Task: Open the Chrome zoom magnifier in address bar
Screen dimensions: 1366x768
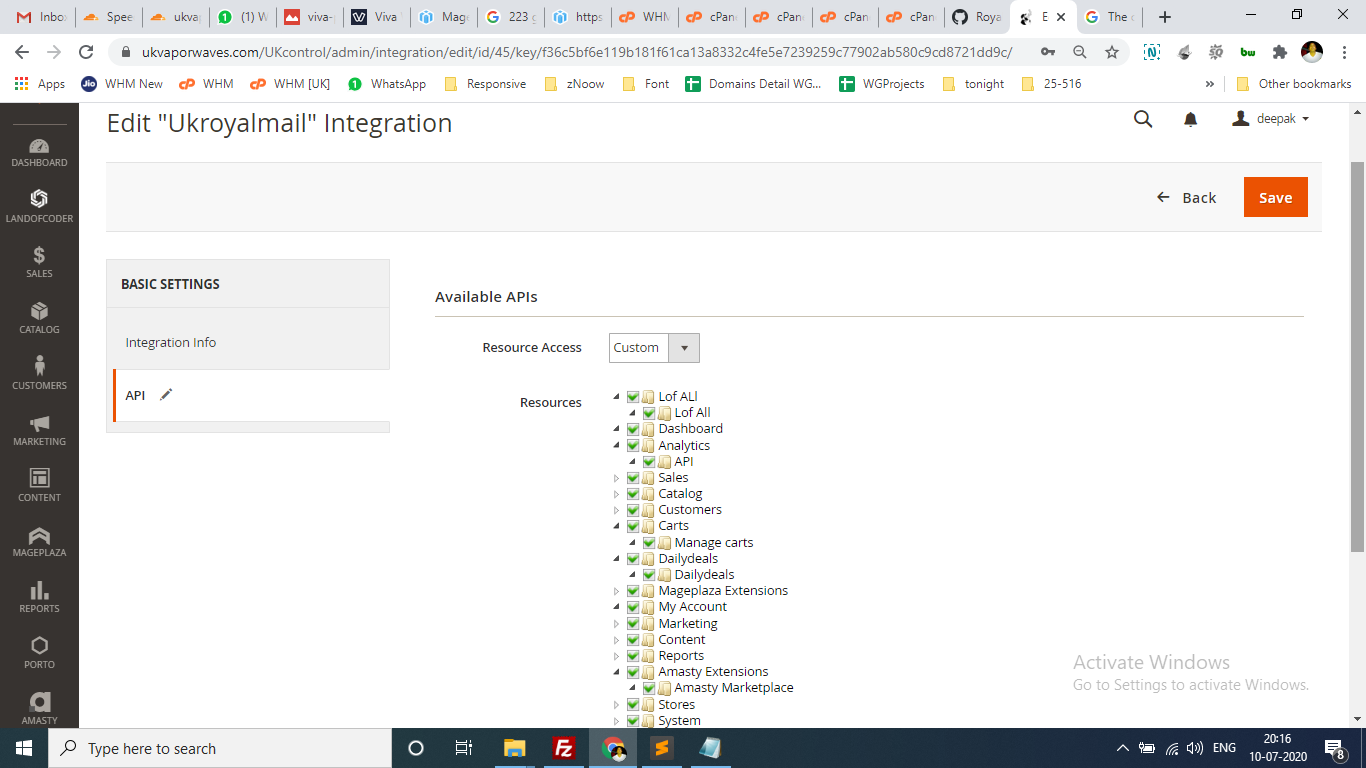Action: pyautogui.click(x=1080, y=52)
